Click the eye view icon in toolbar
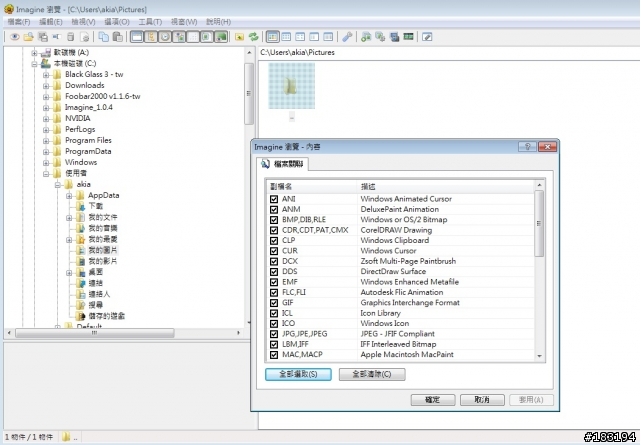The width and height of the screenshot is (641, 445). click(15, 37)
